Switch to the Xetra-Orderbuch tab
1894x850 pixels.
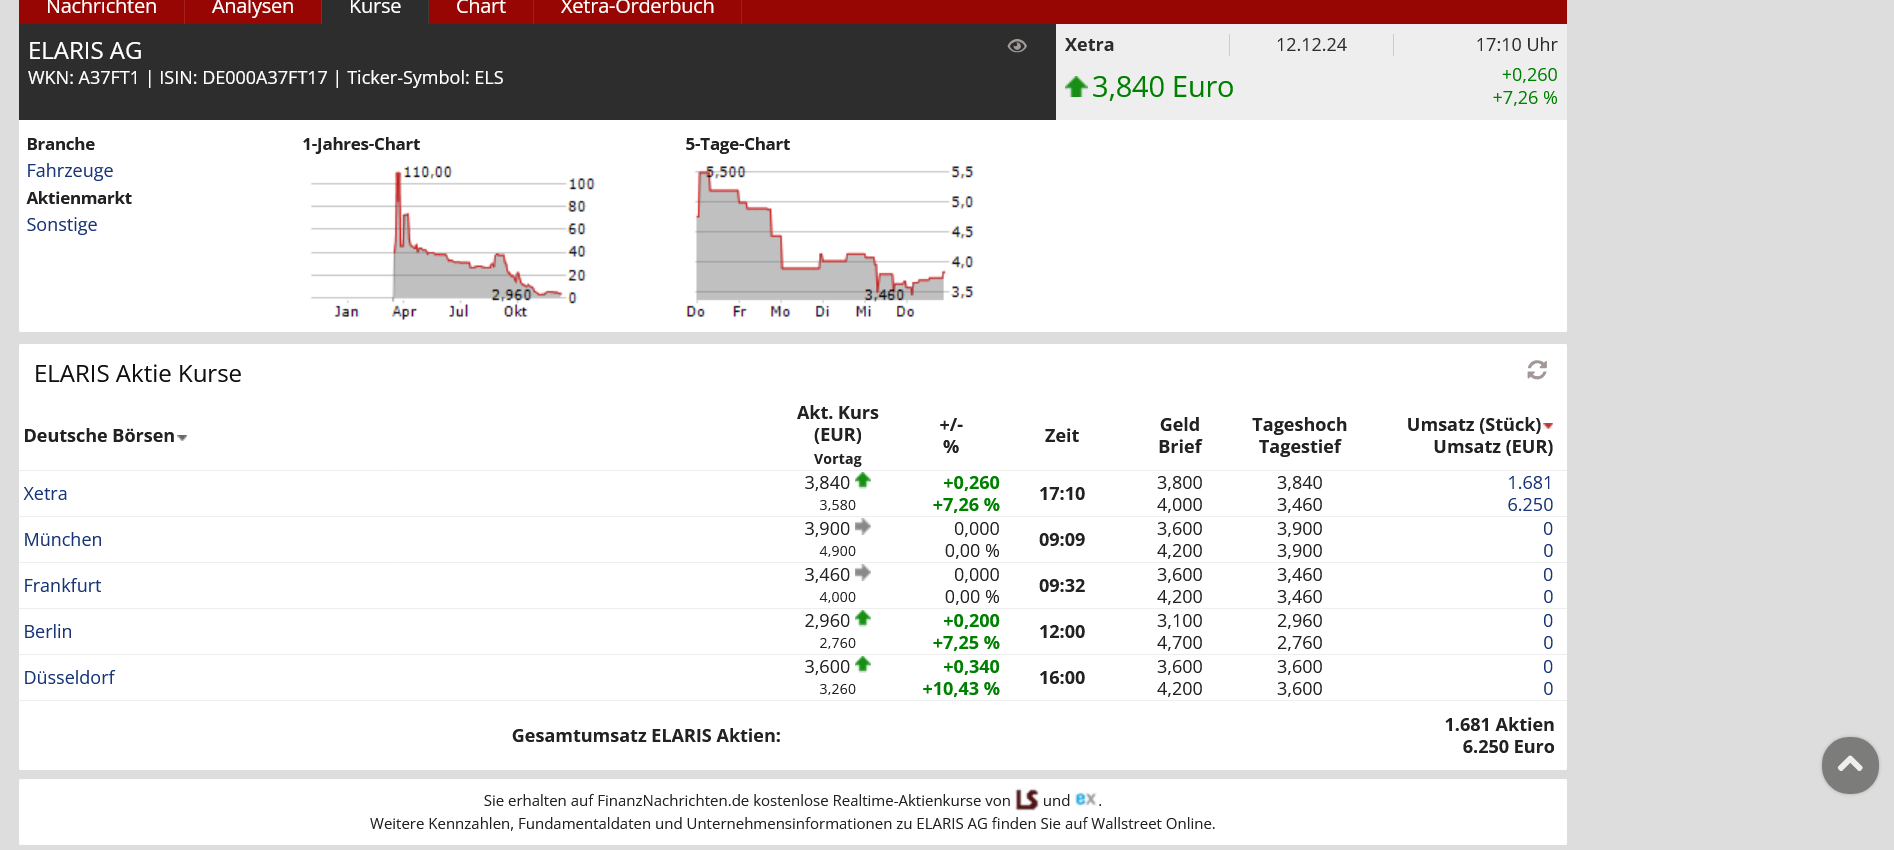point(637,8)
